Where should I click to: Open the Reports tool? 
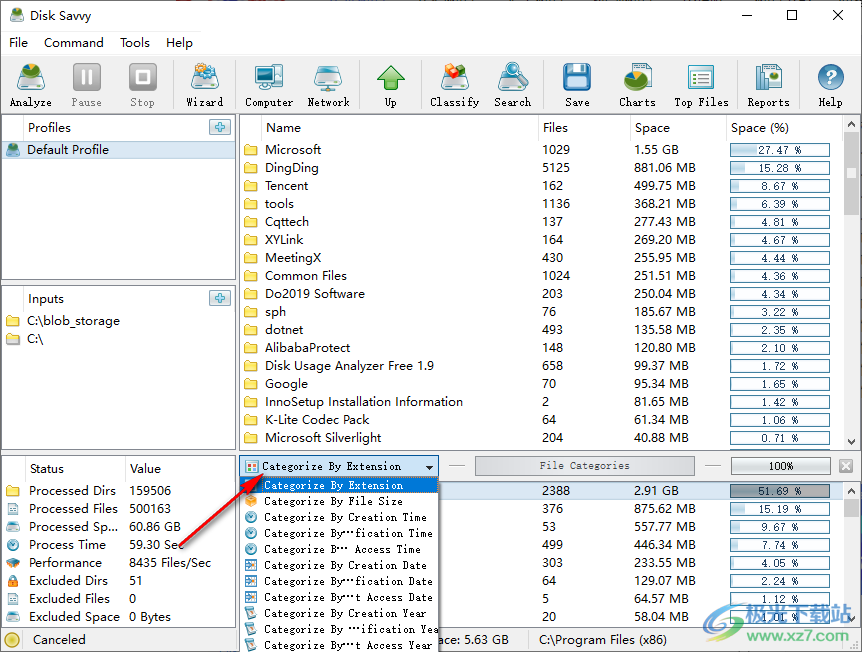[x=768, y=85]
